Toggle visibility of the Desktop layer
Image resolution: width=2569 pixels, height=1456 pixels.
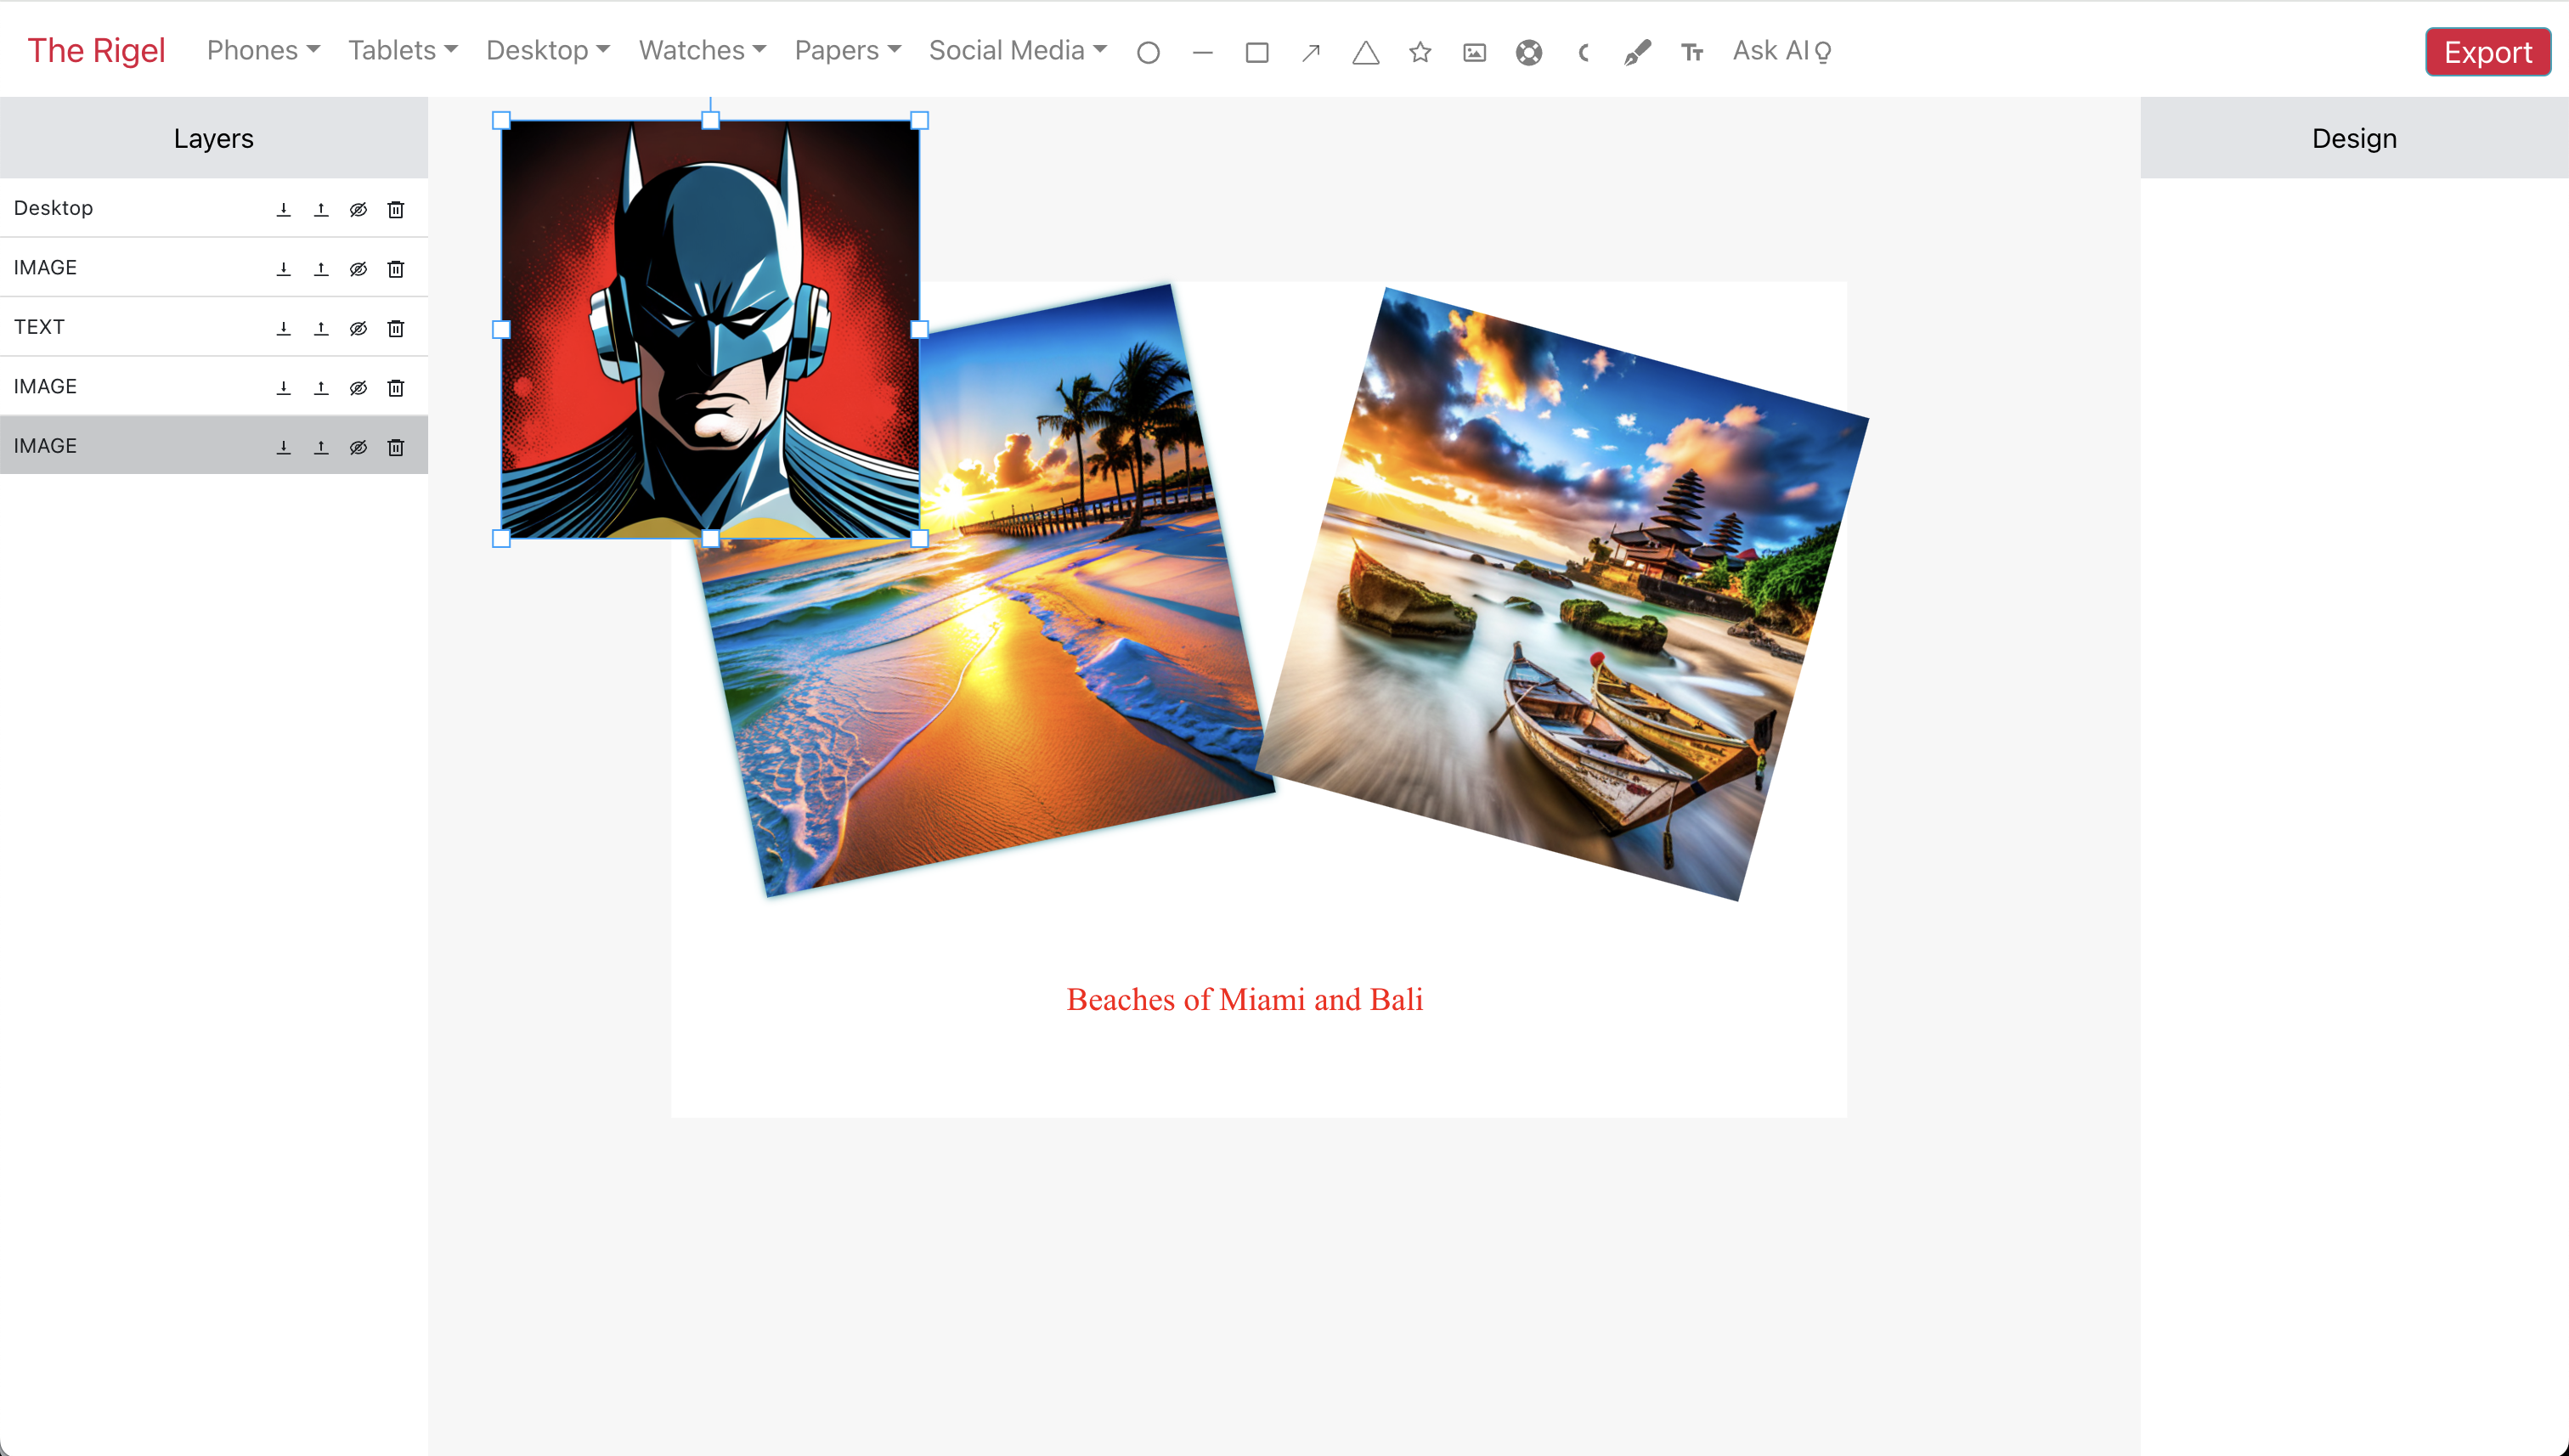[x=358, y=209]
